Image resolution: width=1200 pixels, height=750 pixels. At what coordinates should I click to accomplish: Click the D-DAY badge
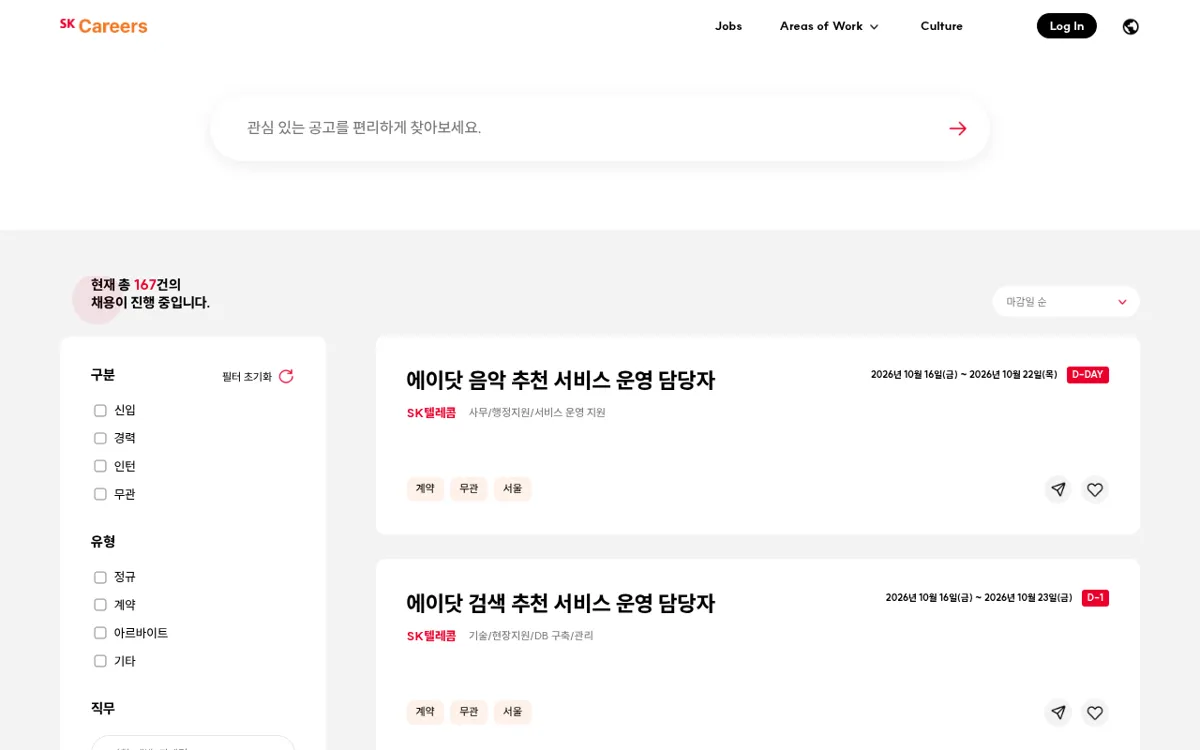pyautogui.click(x=1088, y=375)
